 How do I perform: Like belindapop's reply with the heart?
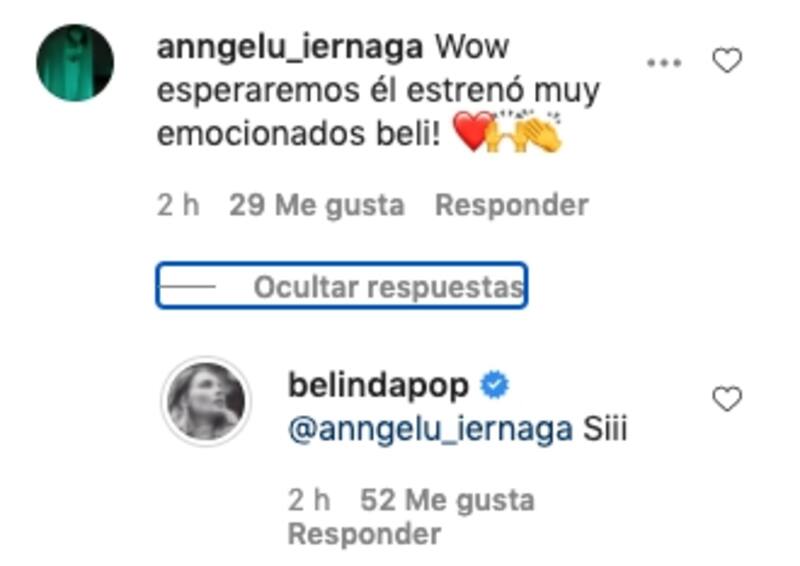coord(727,399)
